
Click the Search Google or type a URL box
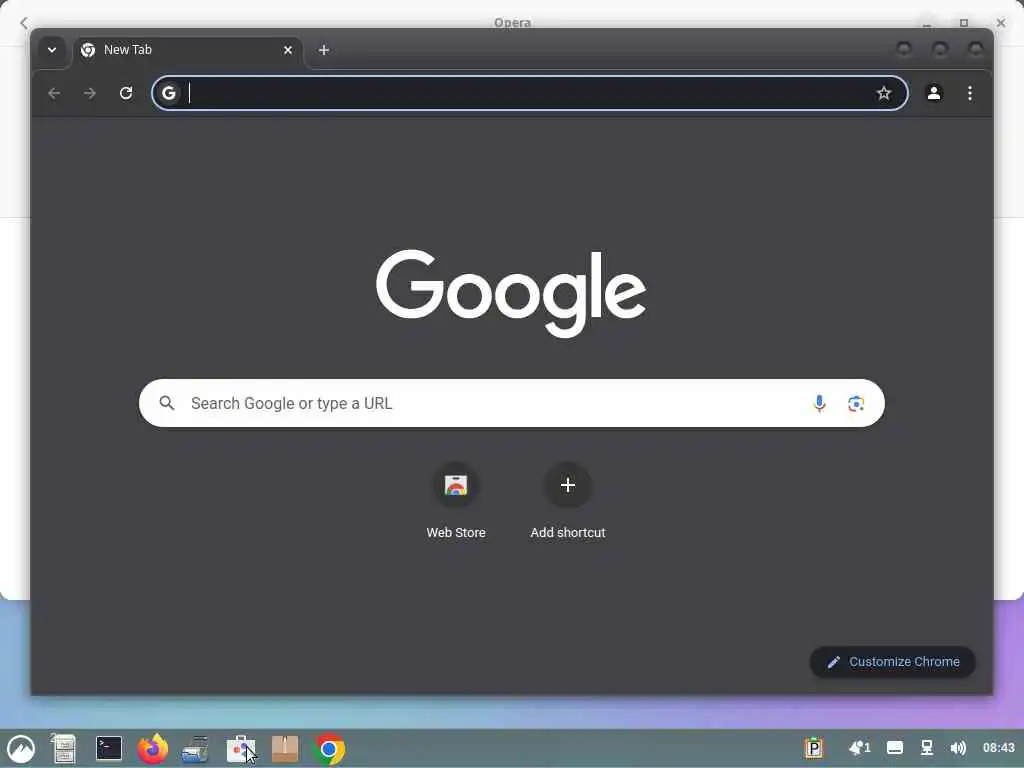[512, 403]
